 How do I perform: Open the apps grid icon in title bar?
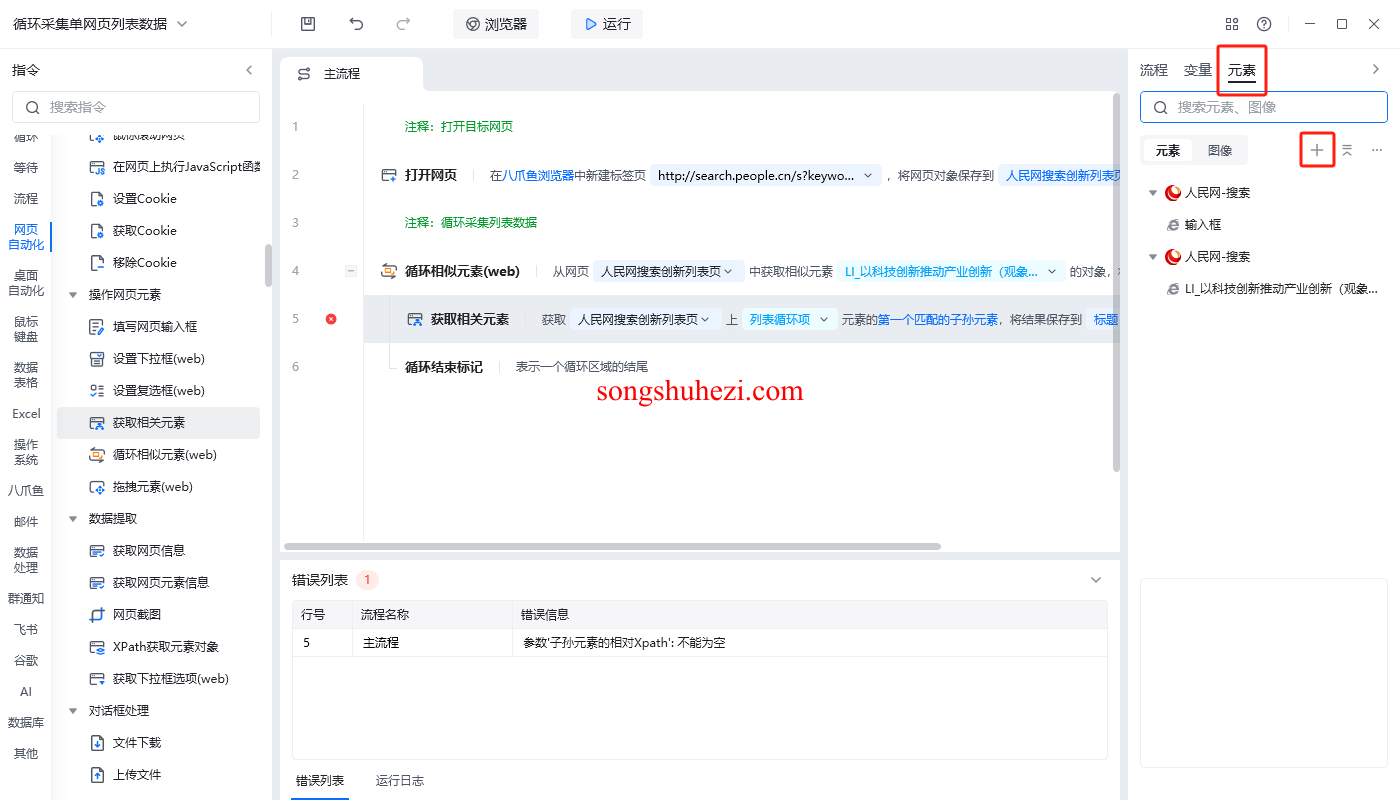(x=1232, y=24)
